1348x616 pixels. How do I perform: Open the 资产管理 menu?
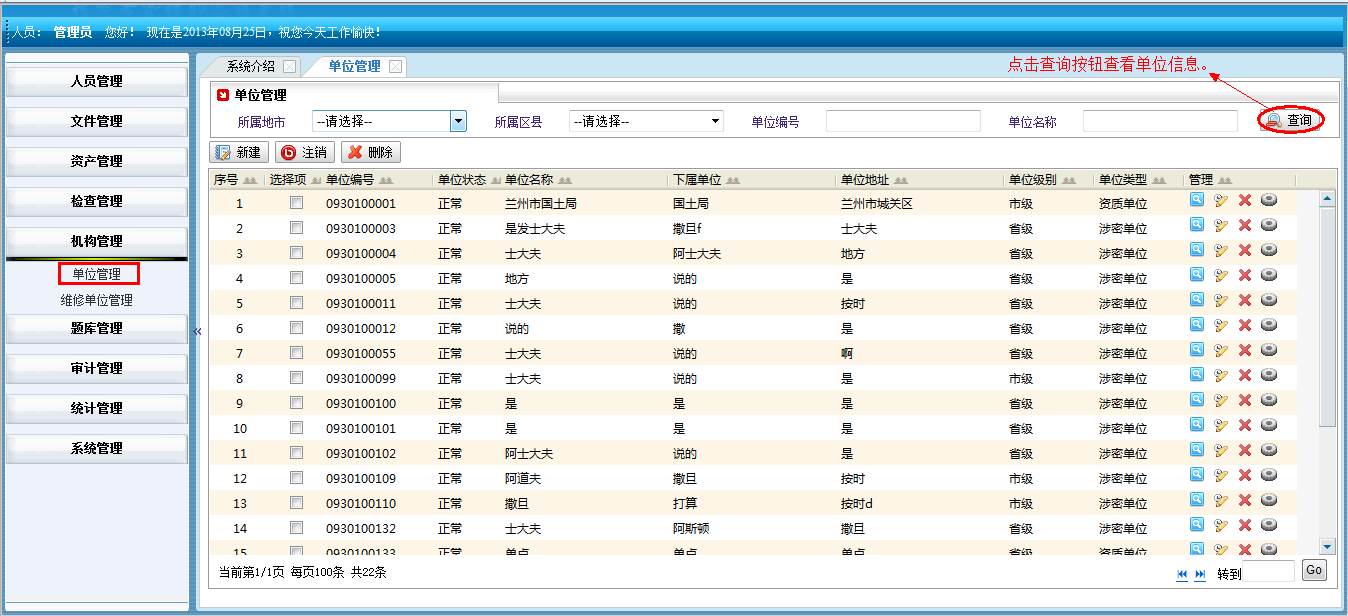click(x=97, y=161)
